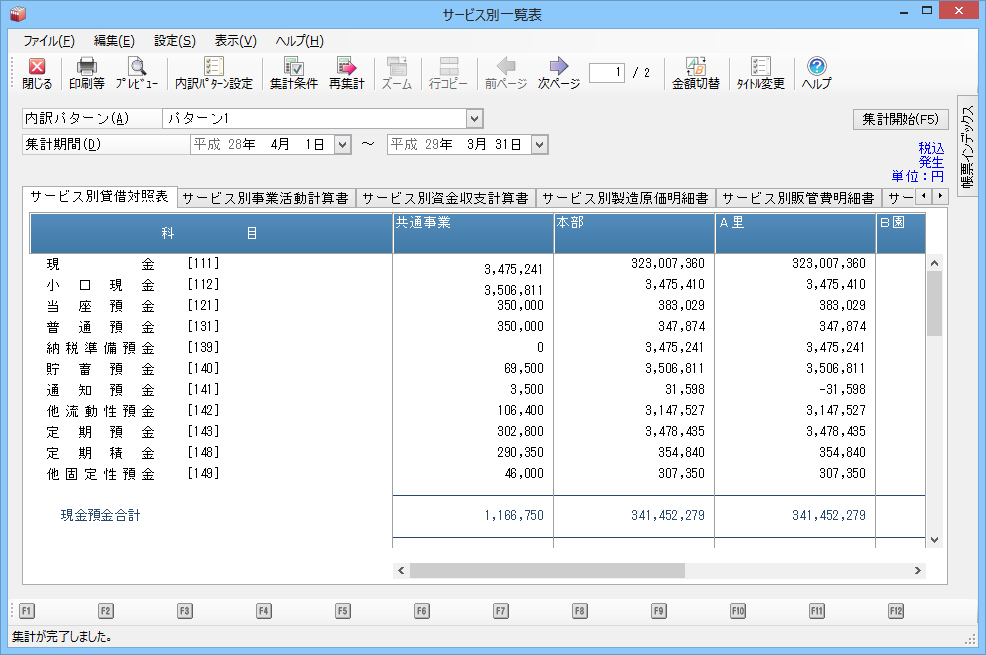Click the 集計開始(F5) button
986x655 pixels.
[x=900, y=119]
